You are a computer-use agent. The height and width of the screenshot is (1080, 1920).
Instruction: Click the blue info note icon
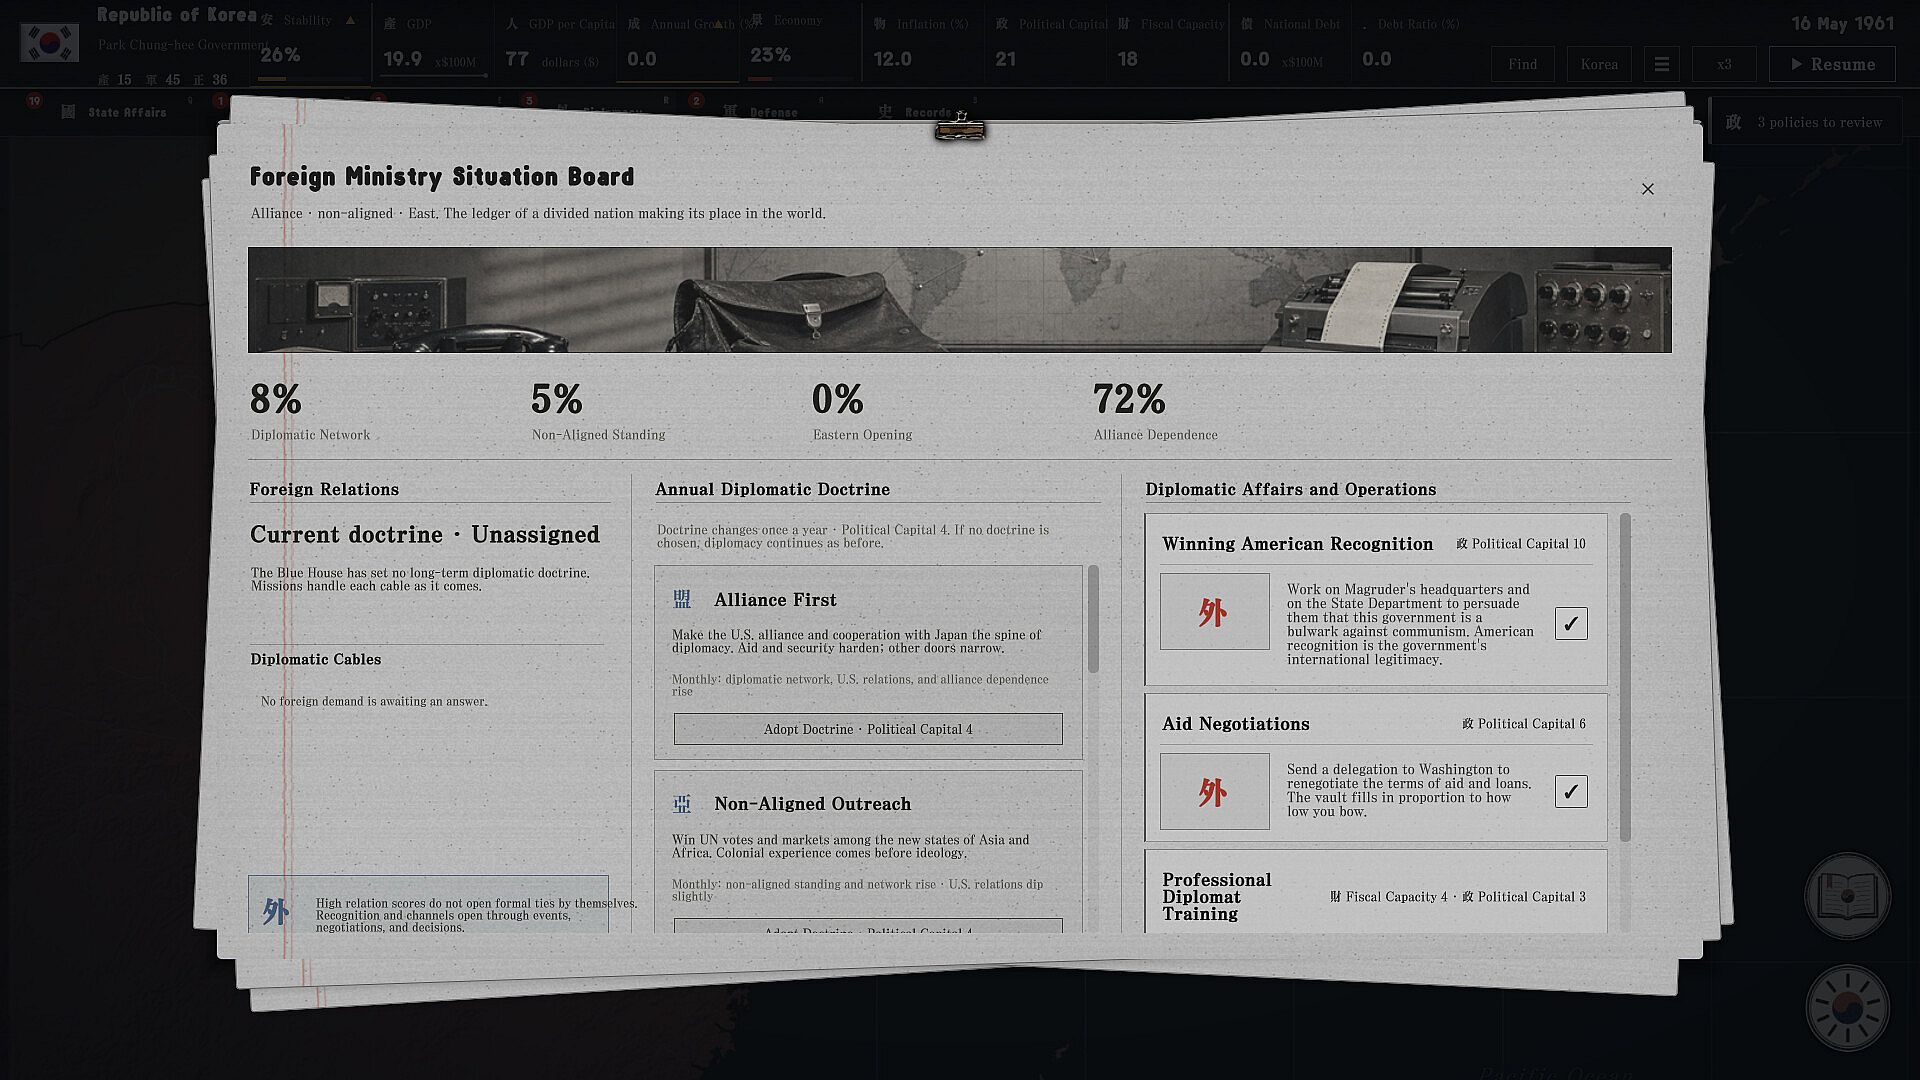click(276, 911)
